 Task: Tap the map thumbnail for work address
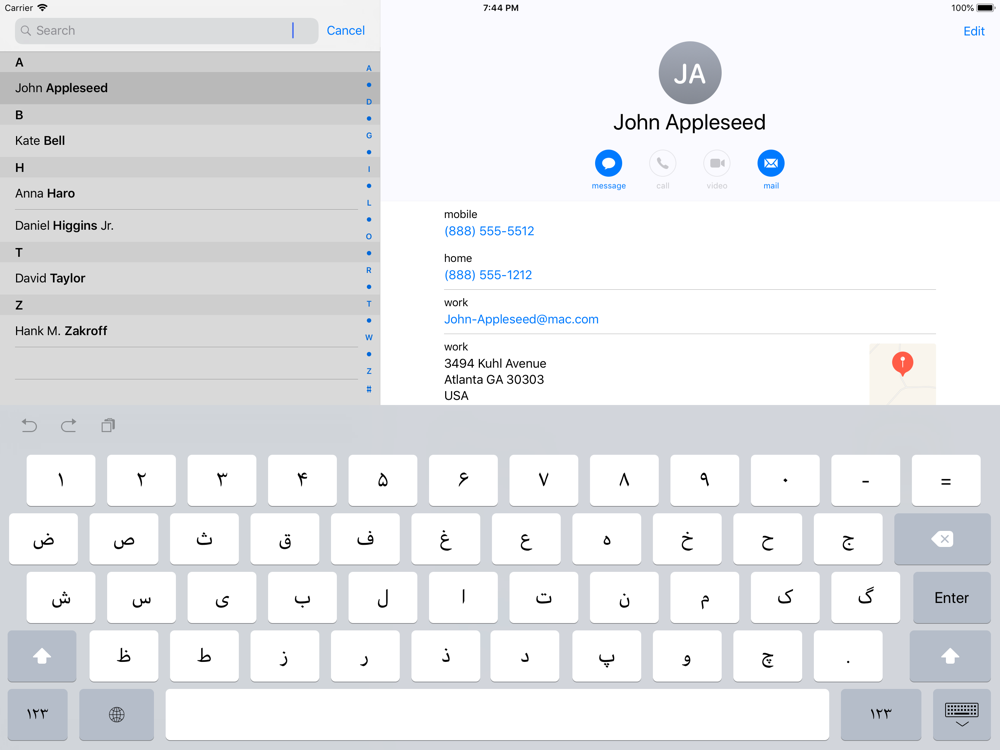point(902,374)
